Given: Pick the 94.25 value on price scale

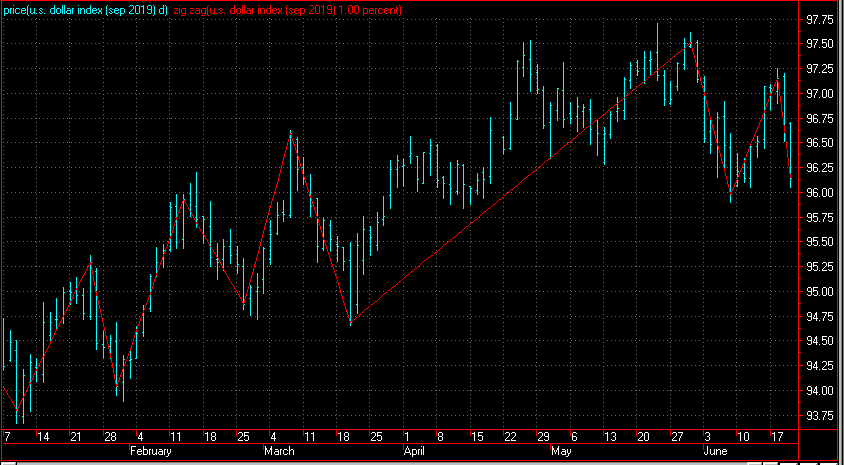Looking at the screenshot, I should pyautogui.click(x=820, y=366).
